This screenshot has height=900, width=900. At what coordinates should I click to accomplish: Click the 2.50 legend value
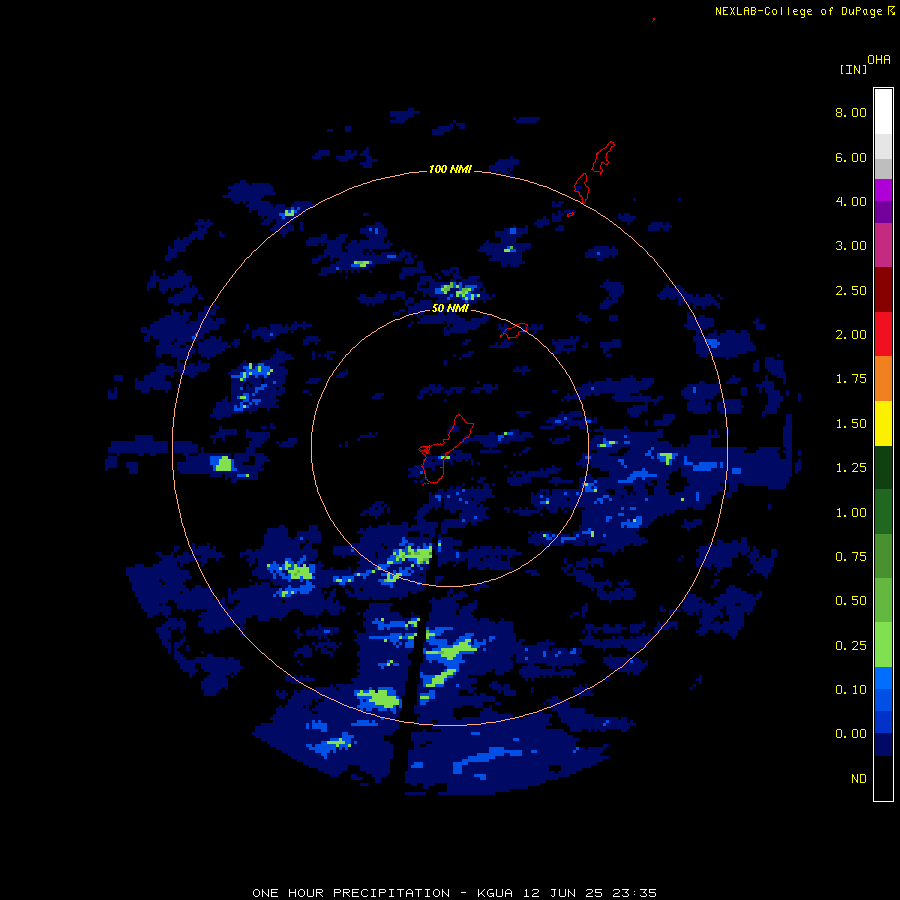coord(851,290)
